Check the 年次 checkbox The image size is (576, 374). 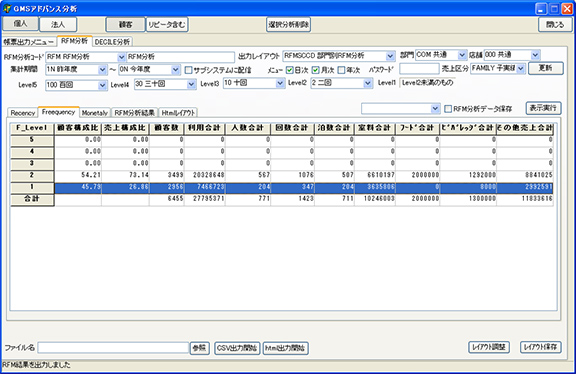click(x=341, y=69)
